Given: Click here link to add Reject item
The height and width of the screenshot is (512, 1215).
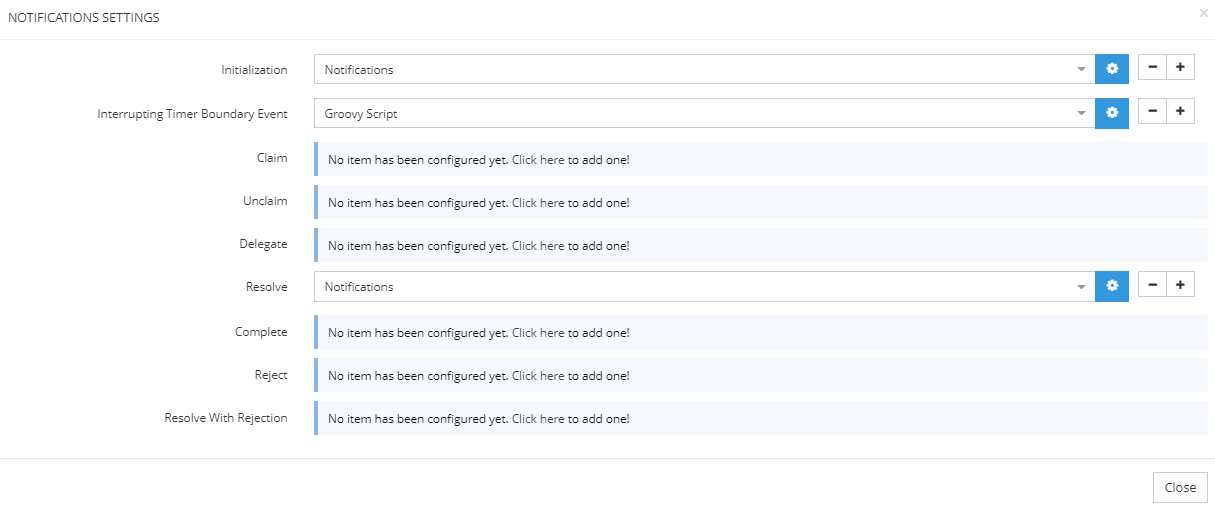Looking at the screenshot, I should coord(538,376).
